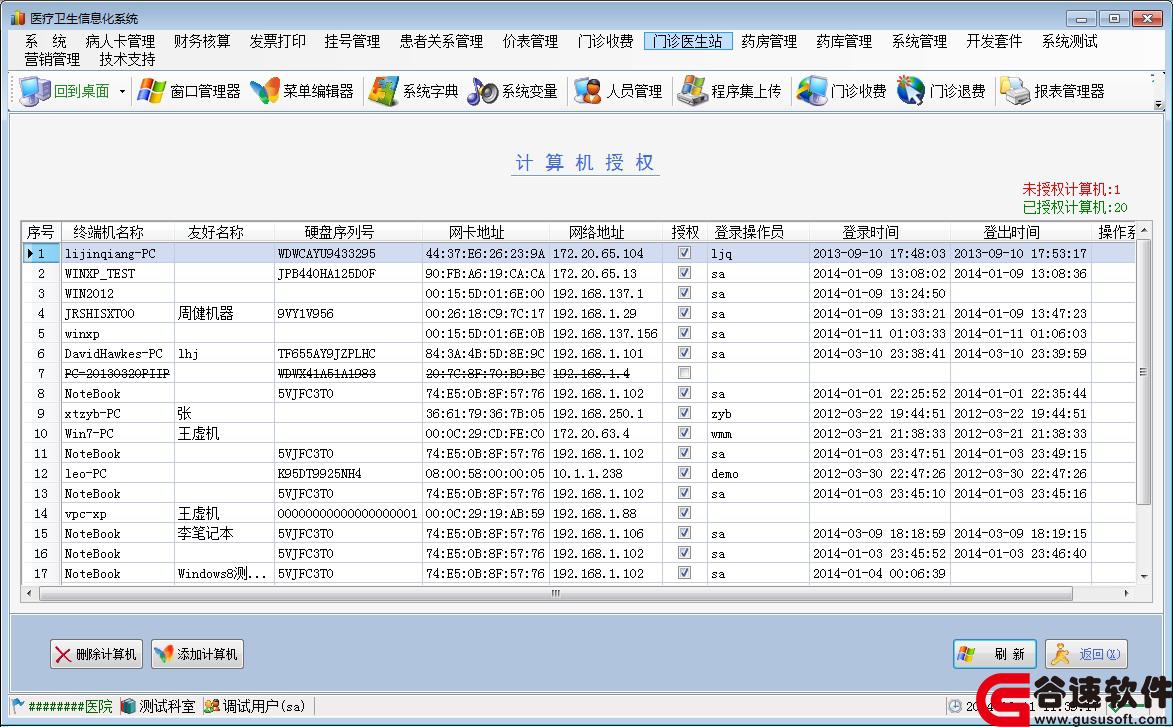Open 系统测试 menu
The width and height of the screenshot is (1173, 727).
pos(1070,41)
